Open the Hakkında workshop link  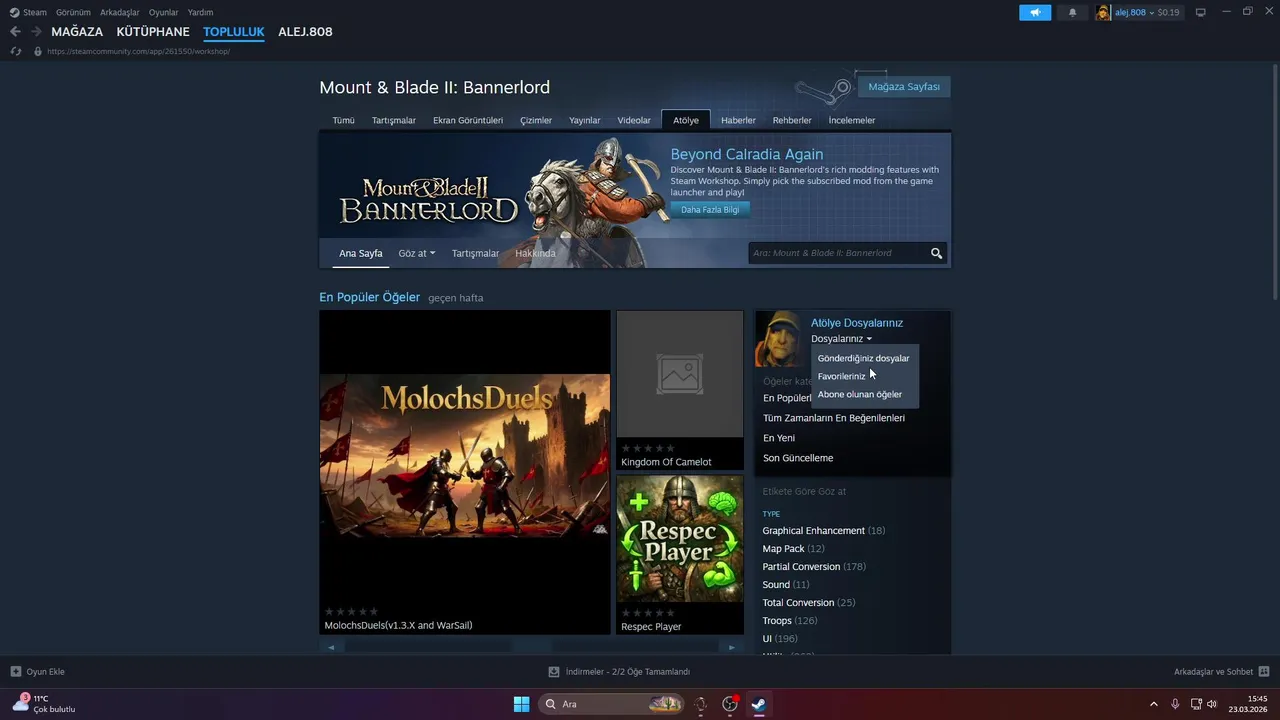(x=535, y=253)
